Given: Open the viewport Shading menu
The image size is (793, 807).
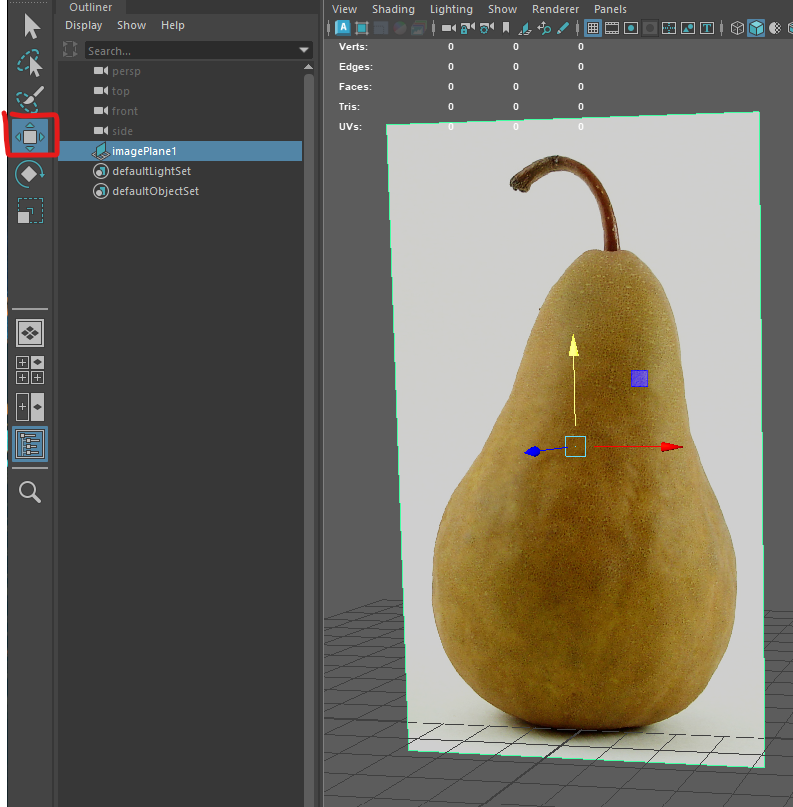Looking at the screenshot, I should (x=393, y=9).
